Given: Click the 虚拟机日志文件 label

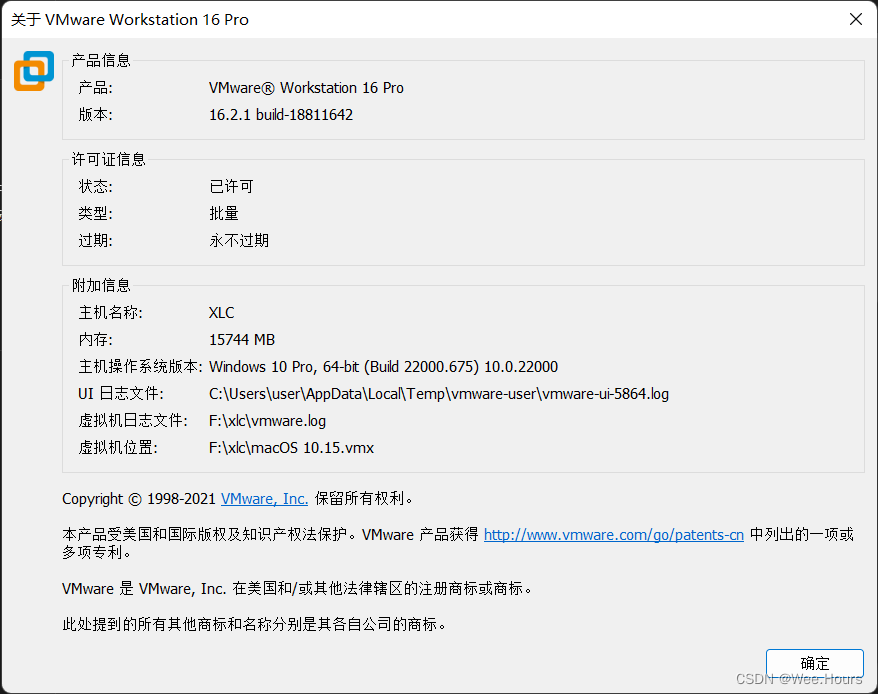Looking at the screenshot, I should 133,421.
